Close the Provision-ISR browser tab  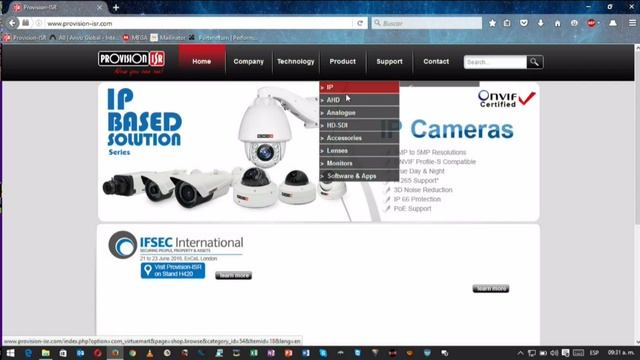coord(99,7)
